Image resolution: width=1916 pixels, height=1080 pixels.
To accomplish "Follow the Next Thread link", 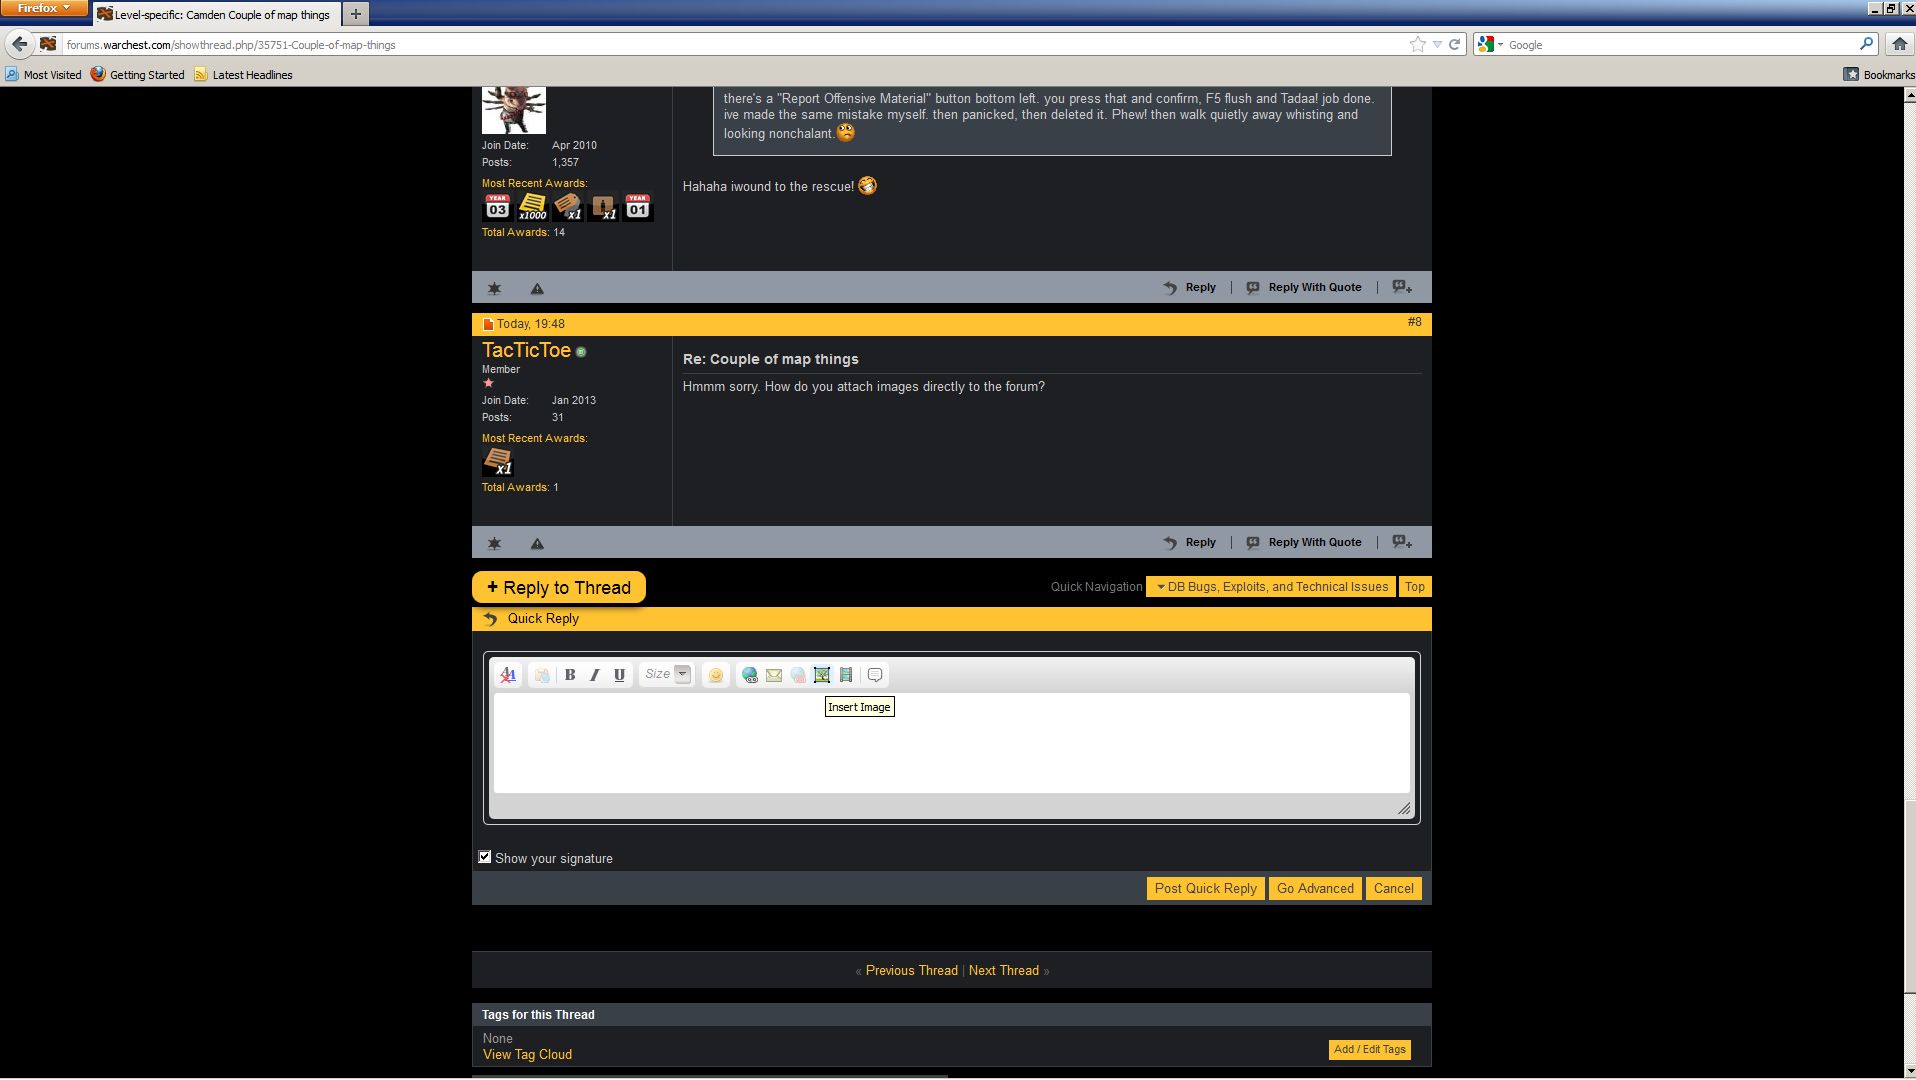I will coord(1003,970).
